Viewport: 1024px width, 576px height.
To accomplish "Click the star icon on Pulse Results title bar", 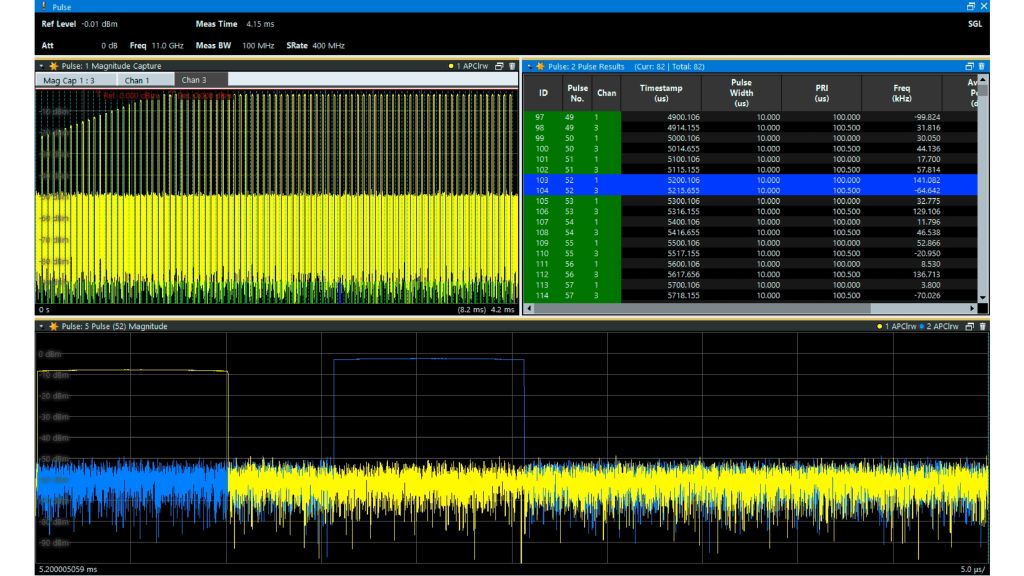I will [541, 65].
